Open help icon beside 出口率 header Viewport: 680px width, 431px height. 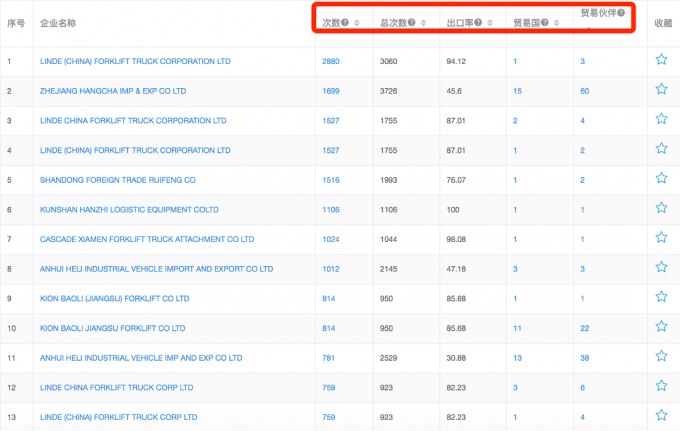tap(478, 23)
